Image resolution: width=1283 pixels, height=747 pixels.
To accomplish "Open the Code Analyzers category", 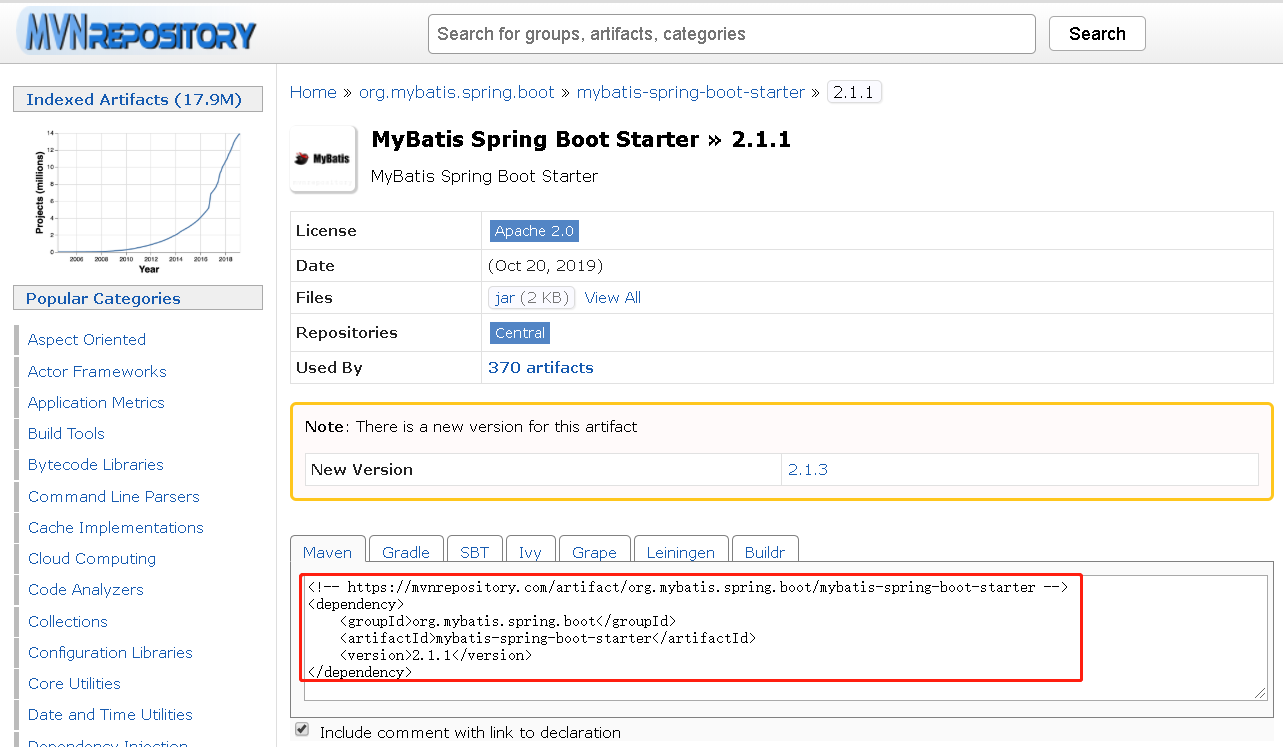I will pyautogui.click(x=86, y=589).
